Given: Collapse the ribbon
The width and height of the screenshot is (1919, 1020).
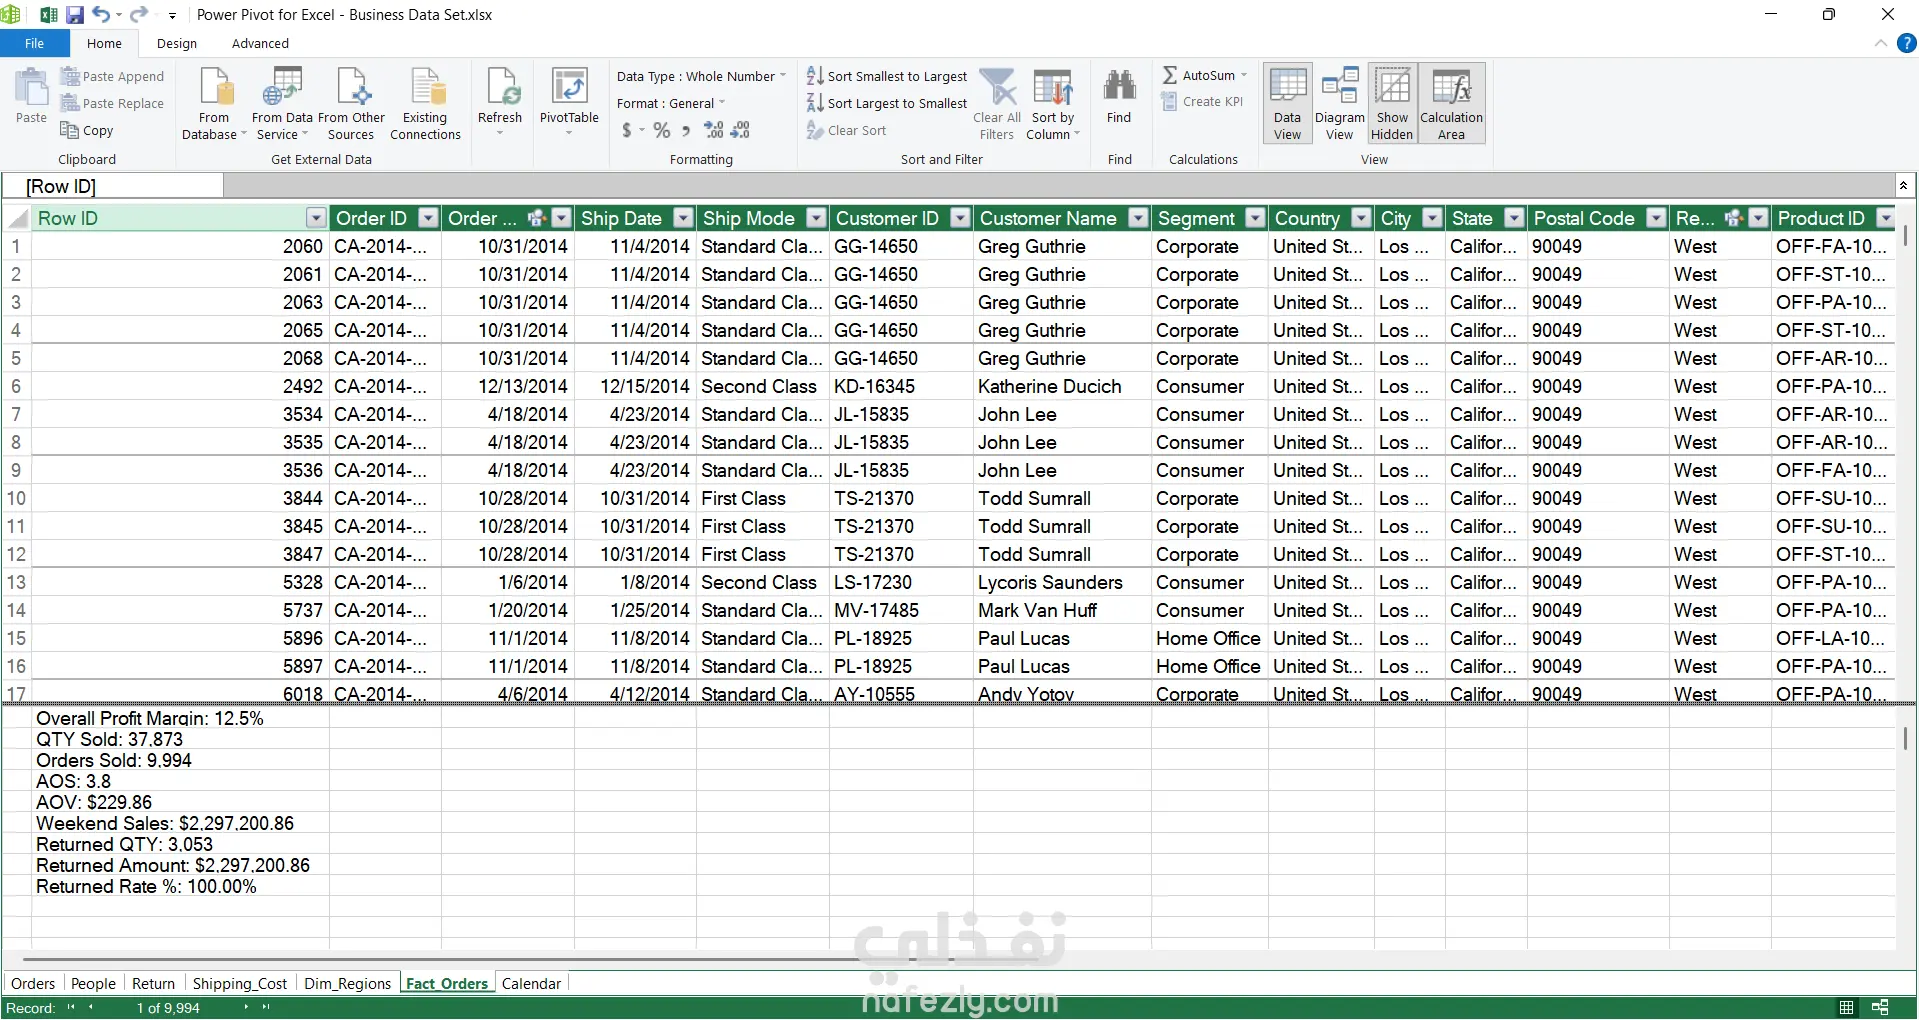Looking at the screenshot, I should (x=1880, y=43).
